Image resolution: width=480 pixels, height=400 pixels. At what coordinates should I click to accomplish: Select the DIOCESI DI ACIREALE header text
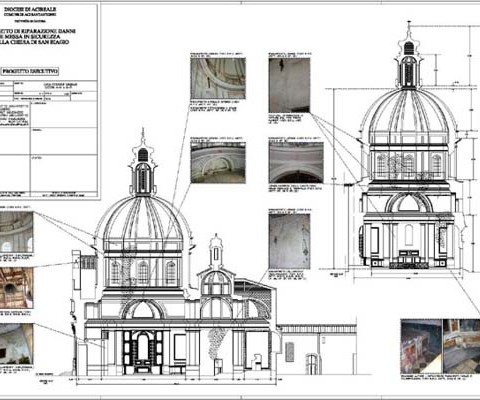[x=30, y=9]
